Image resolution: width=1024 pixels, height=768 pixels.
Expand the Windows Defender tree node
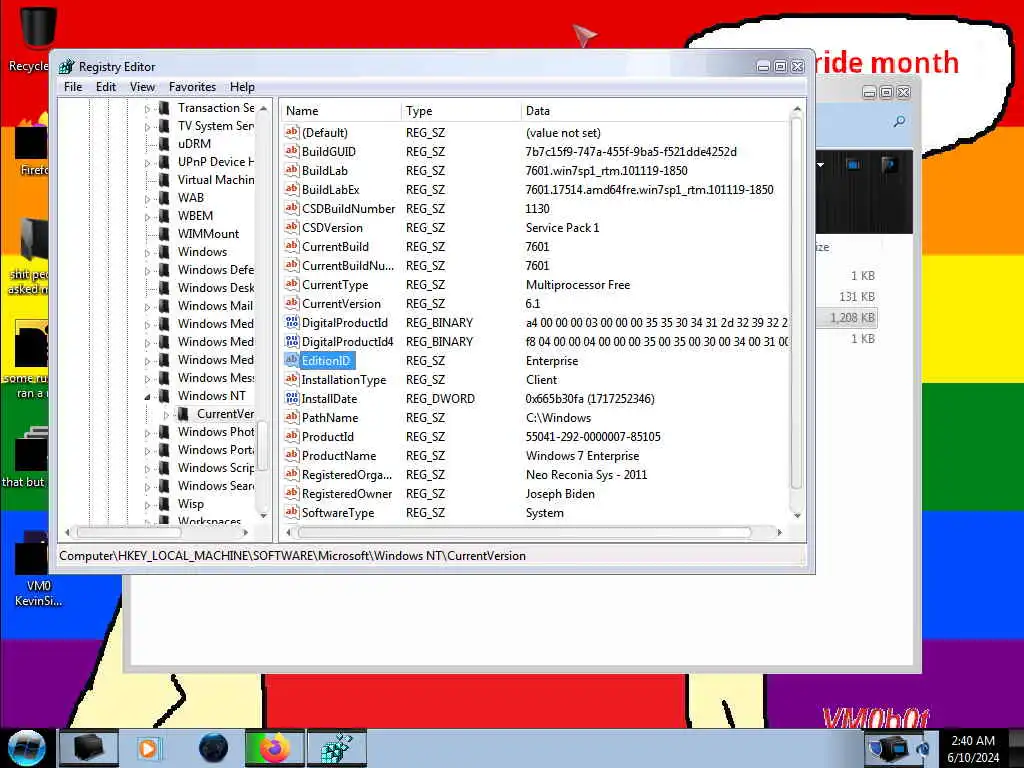point(147,270)
